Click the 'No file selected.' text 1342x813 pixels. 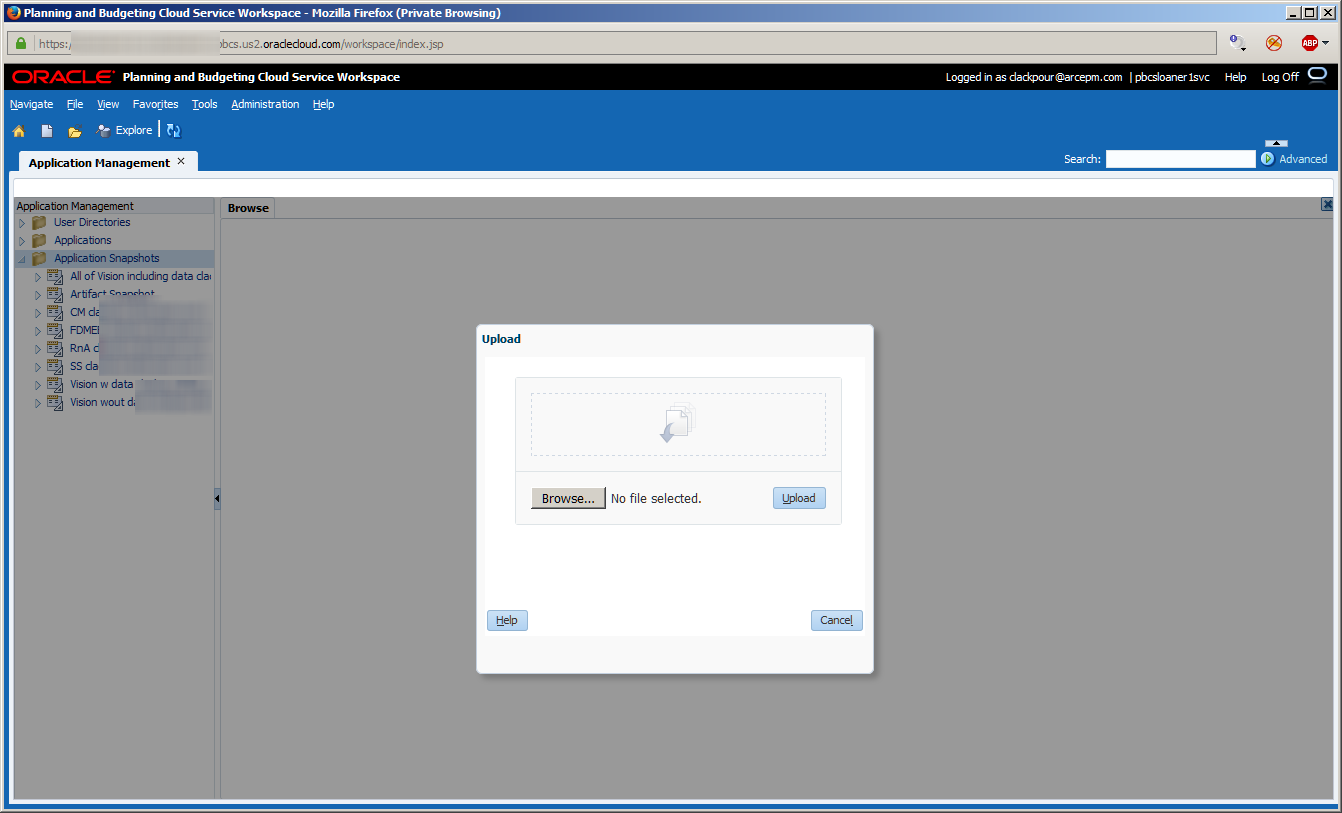pos(656,498)
